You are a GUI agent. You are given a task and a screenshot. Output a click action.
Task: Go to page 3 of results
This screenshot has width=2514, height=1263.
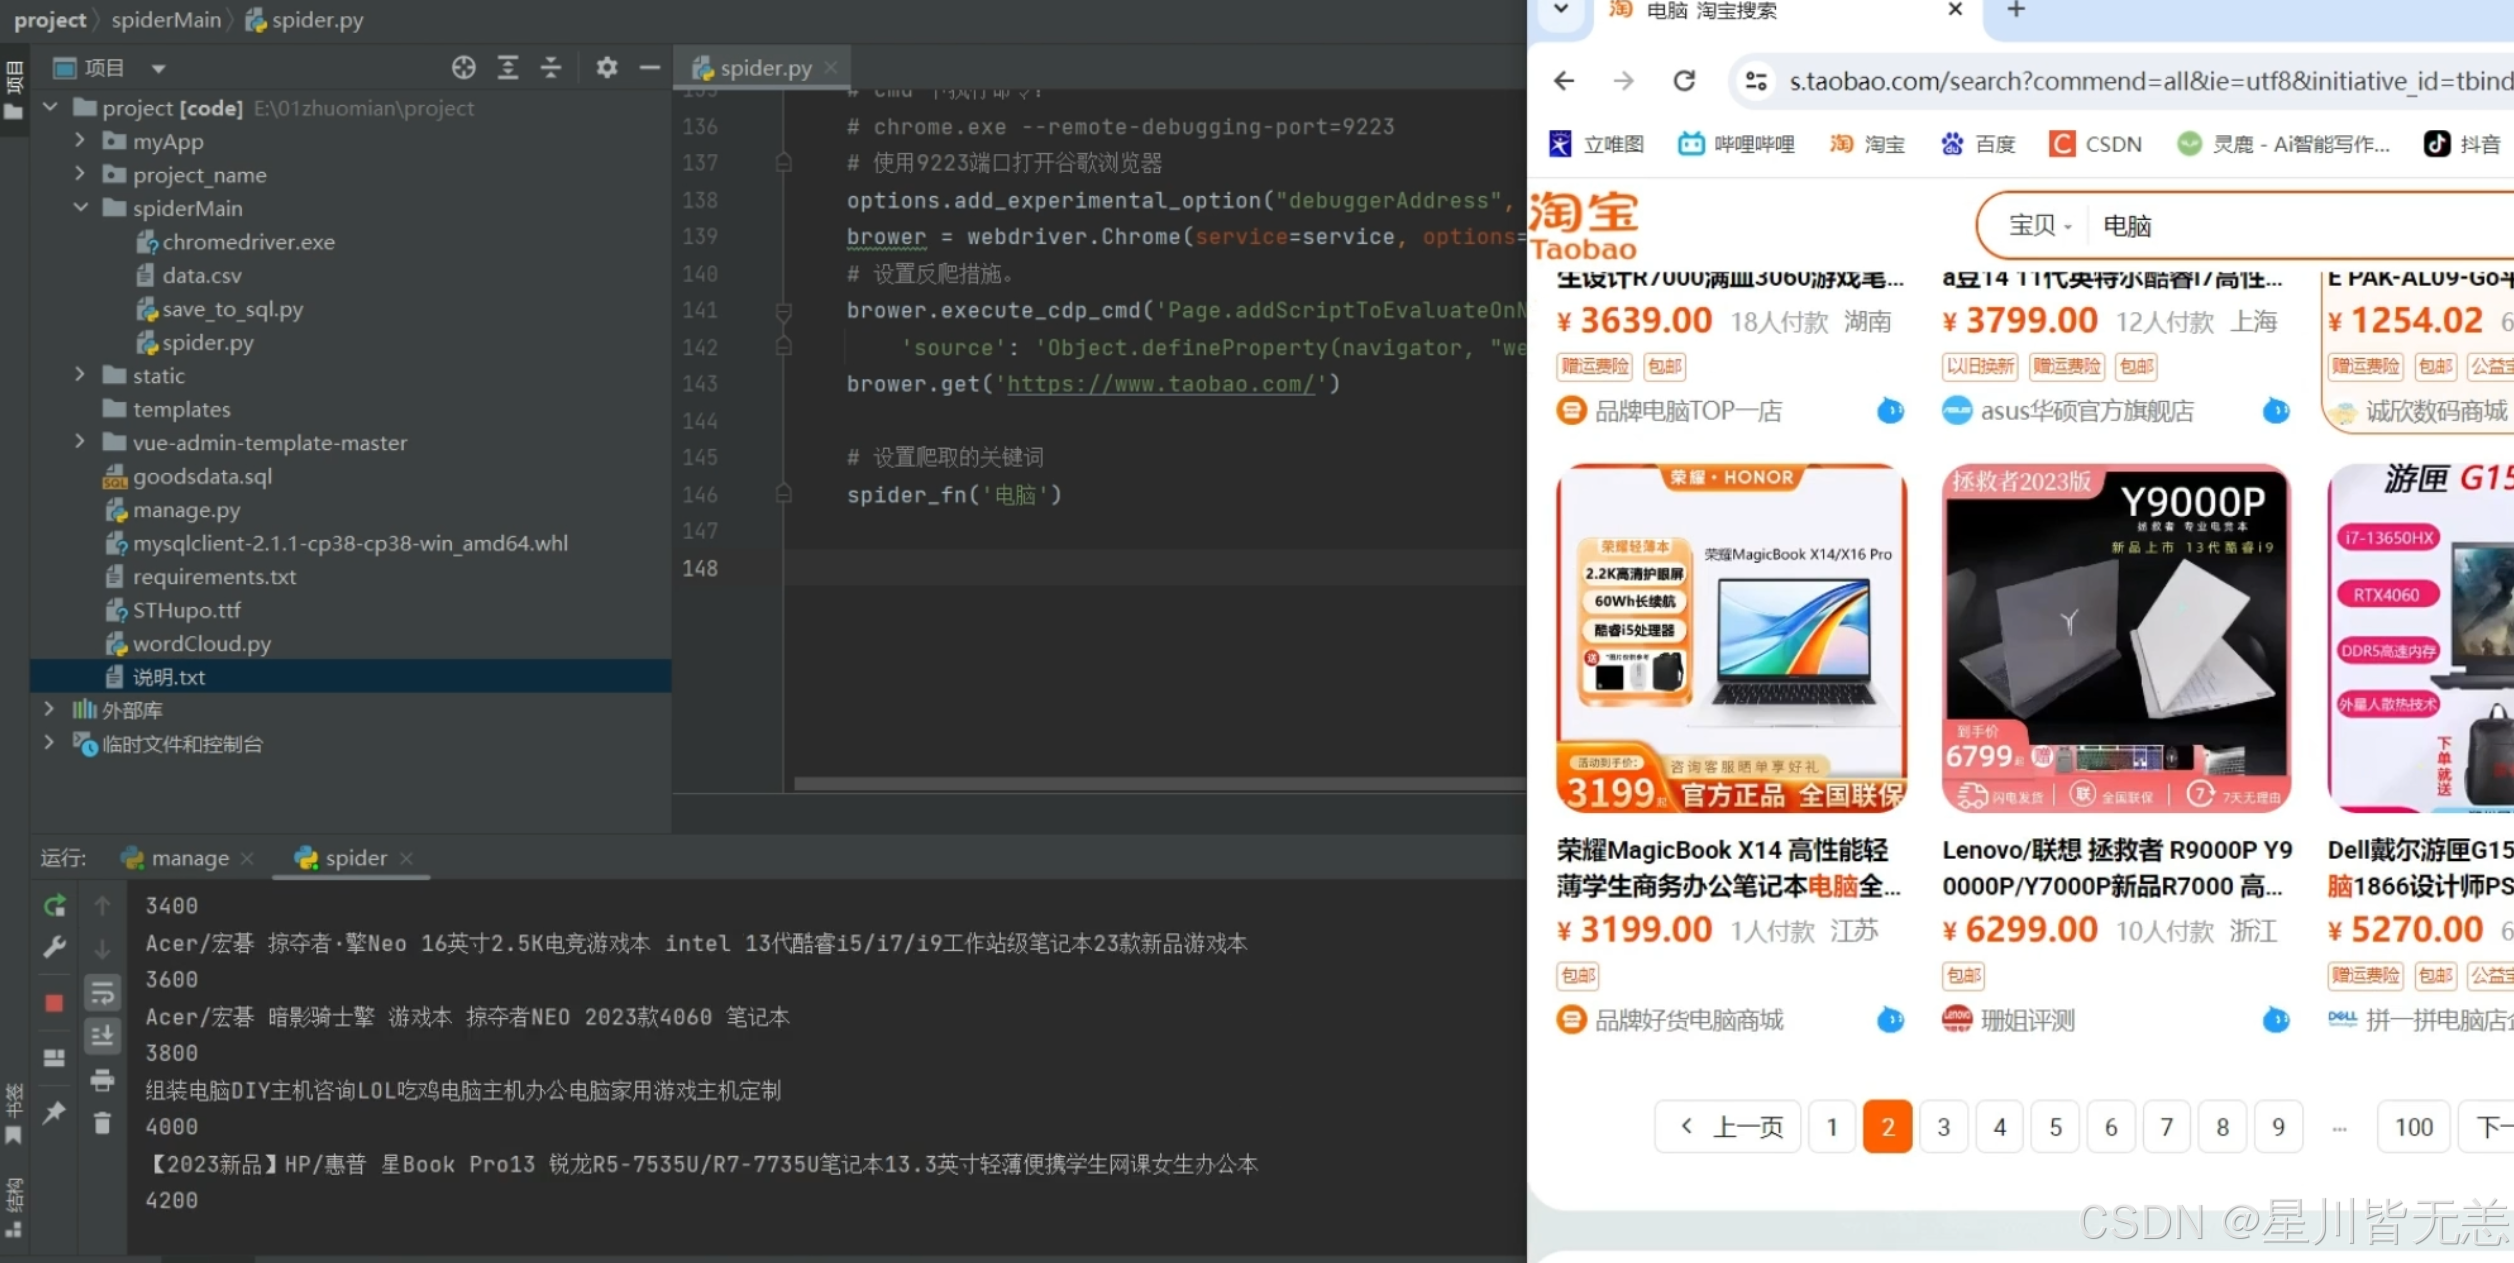1944,1127
